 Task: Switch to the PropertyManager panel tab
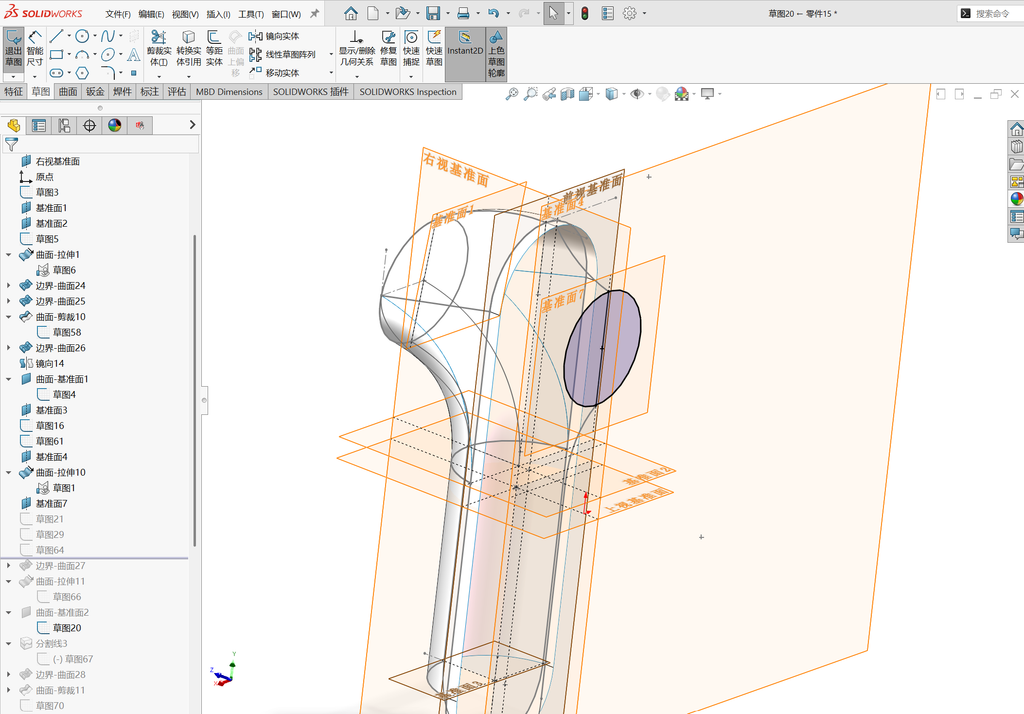(x=39, y=125)
